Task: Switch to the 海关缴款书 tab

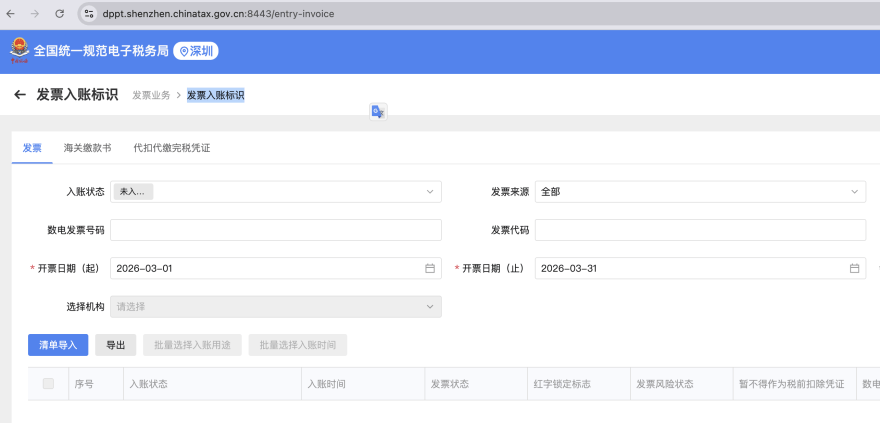Action: coord(87,148)
